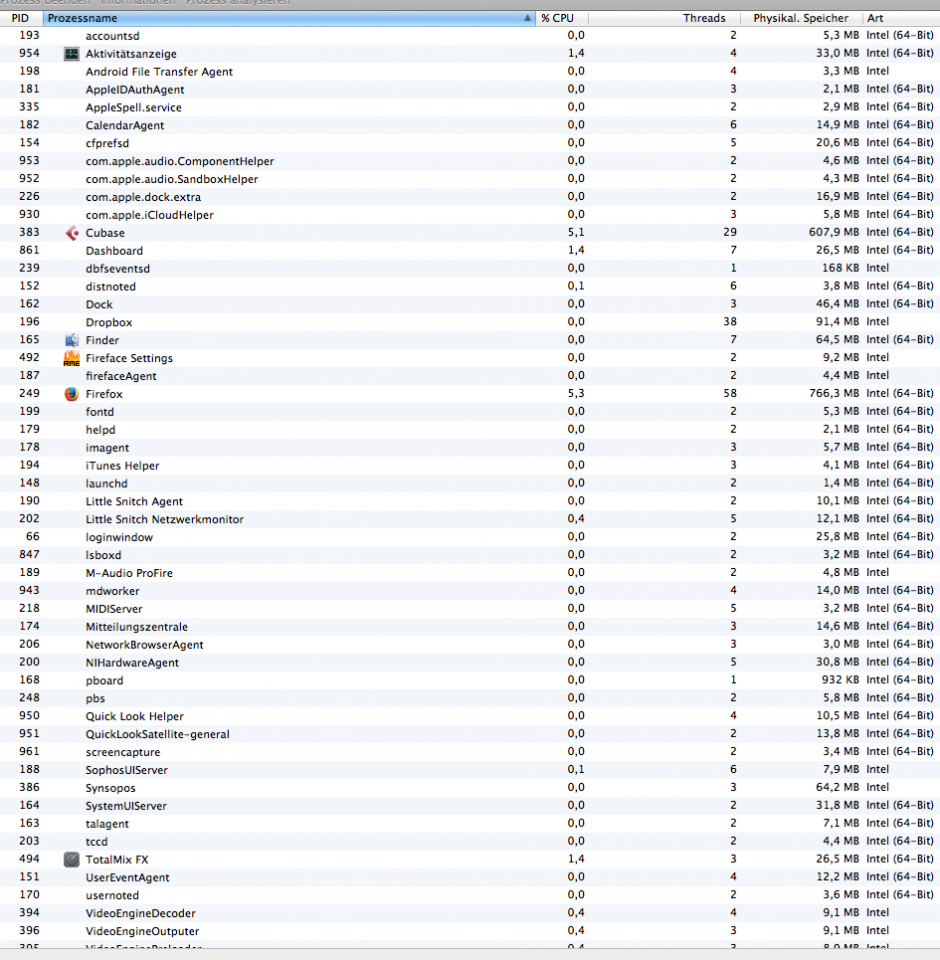Select the VideoEngineDecoder process

(141, 913)
